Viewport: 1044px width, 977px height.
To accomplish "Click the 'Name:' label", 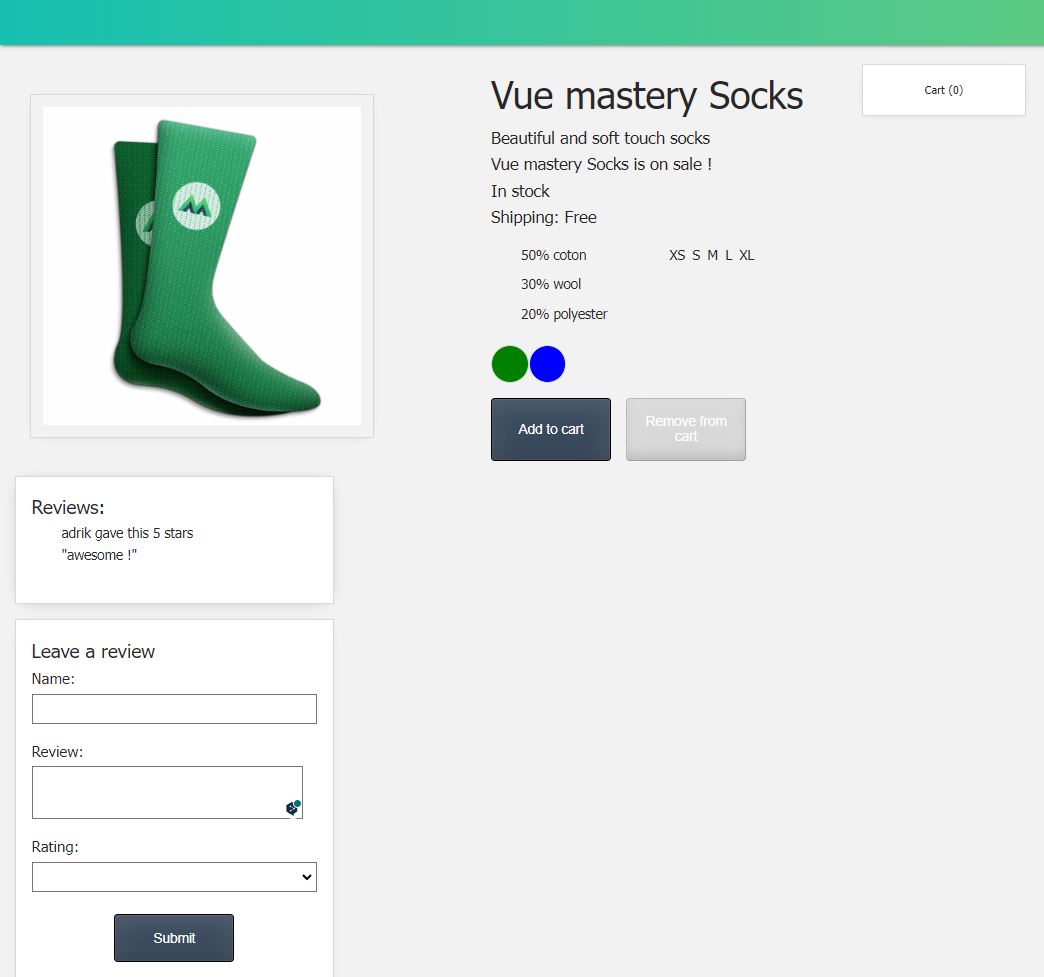I will (53, 679).
